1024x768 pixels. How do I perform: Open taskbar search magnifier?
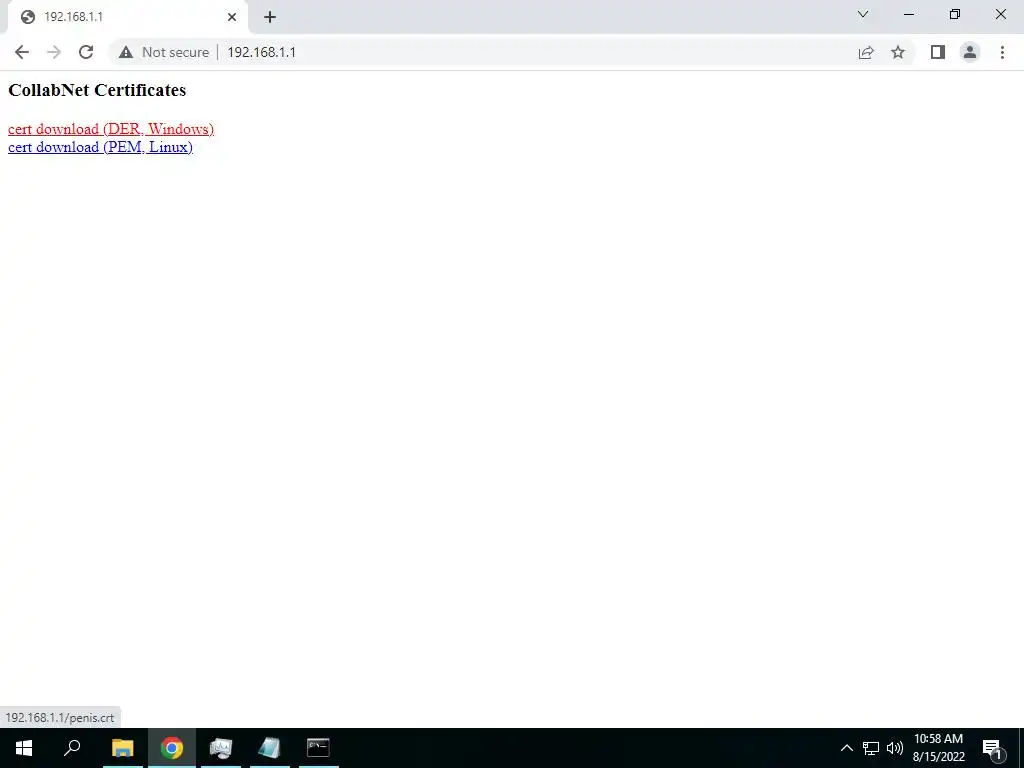[x=72, y=748]
